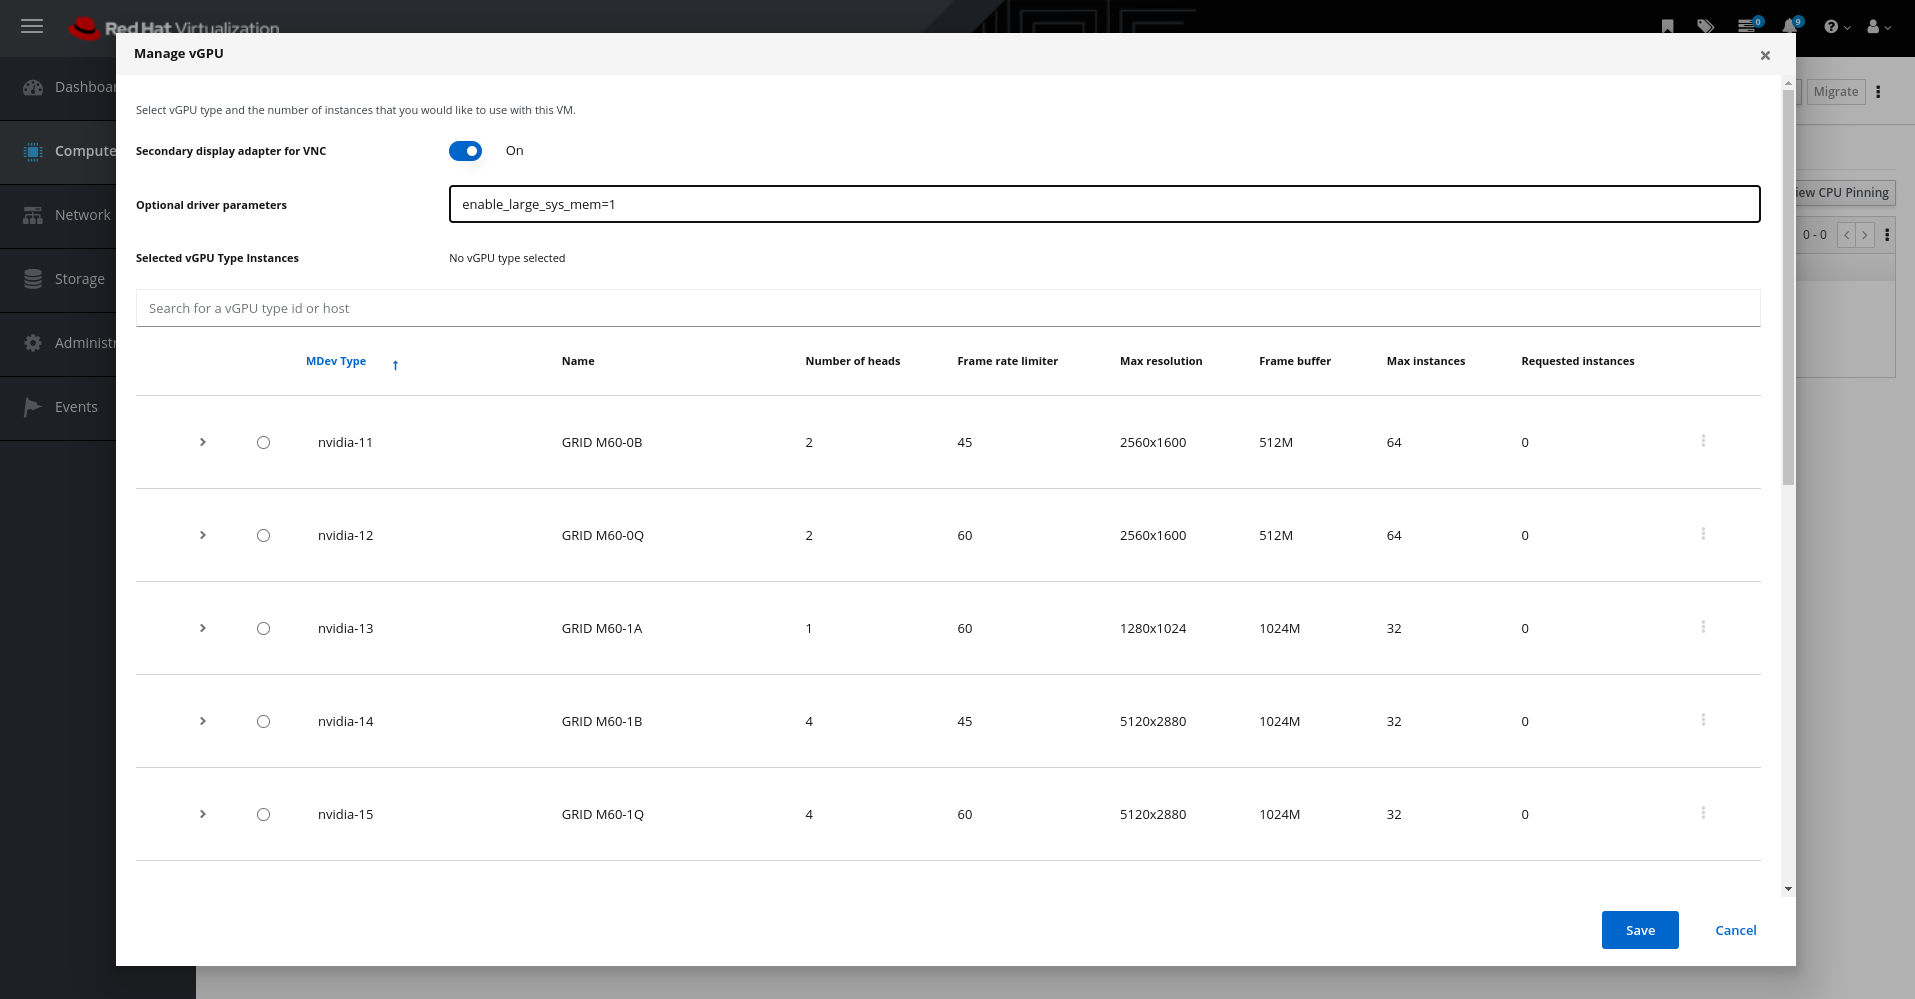
Task: Open the notifications bell icon
Action: (1789, 27)
